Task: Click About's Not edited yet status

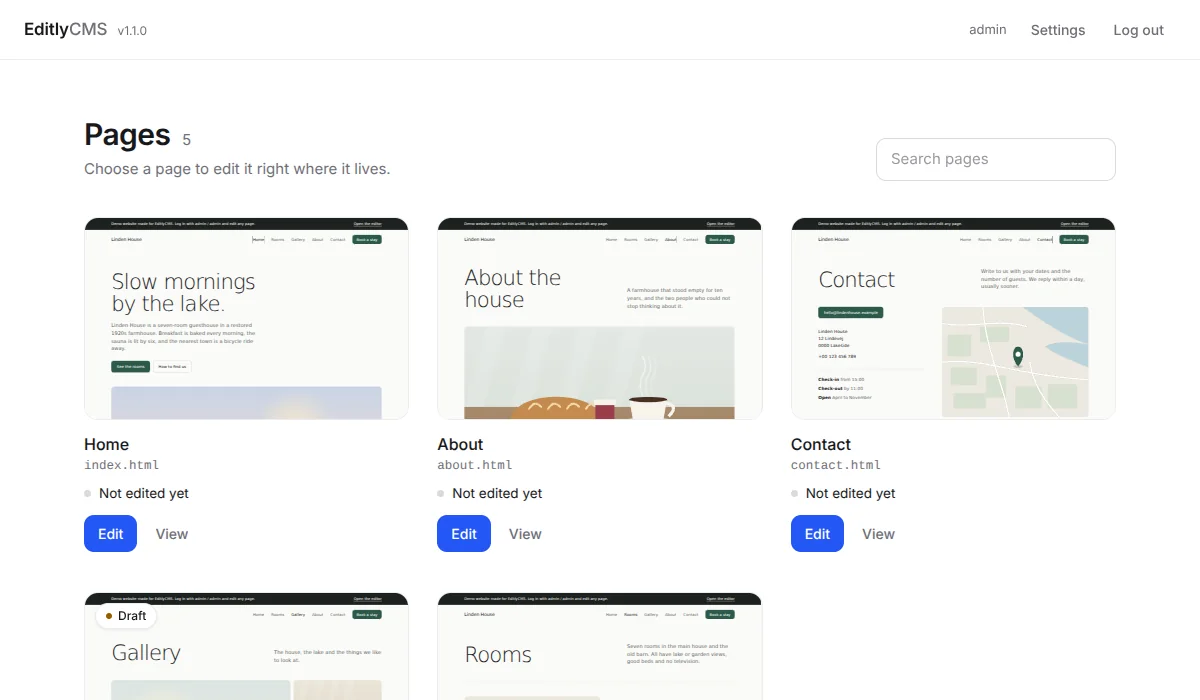Action: pyautogui.click(x=490, y=493)
